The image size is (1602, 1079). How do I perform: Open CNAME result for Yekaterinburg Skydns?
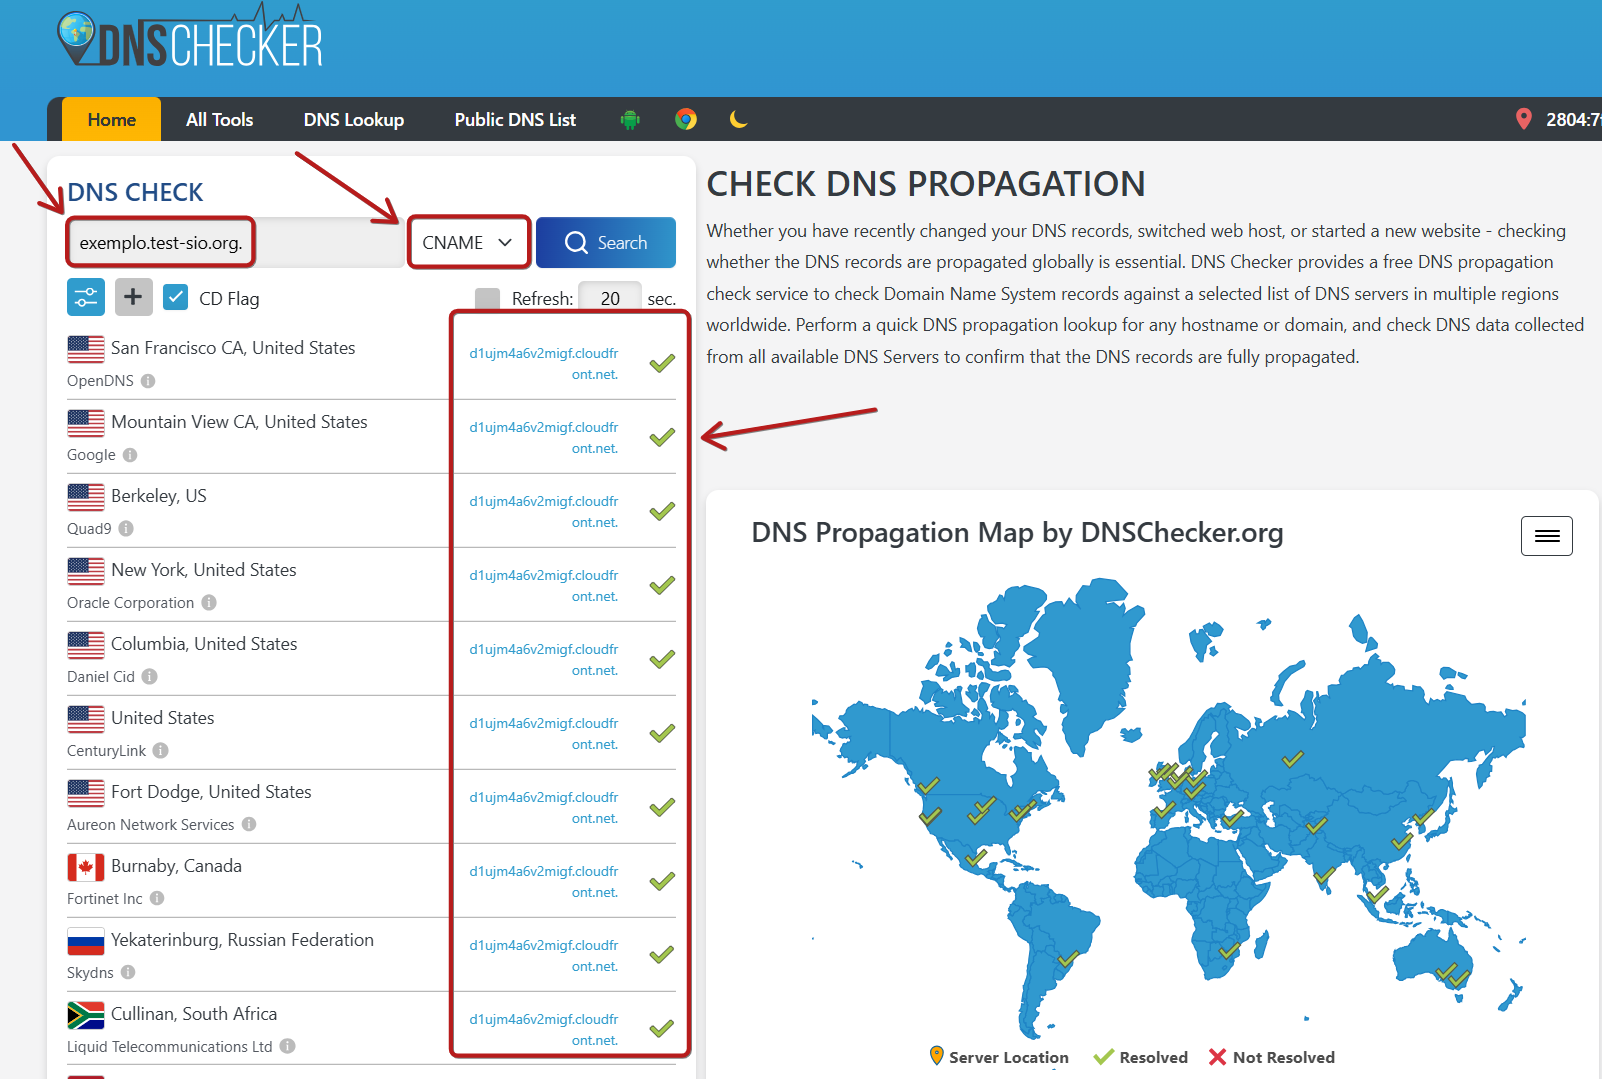(x=544, y=956)
